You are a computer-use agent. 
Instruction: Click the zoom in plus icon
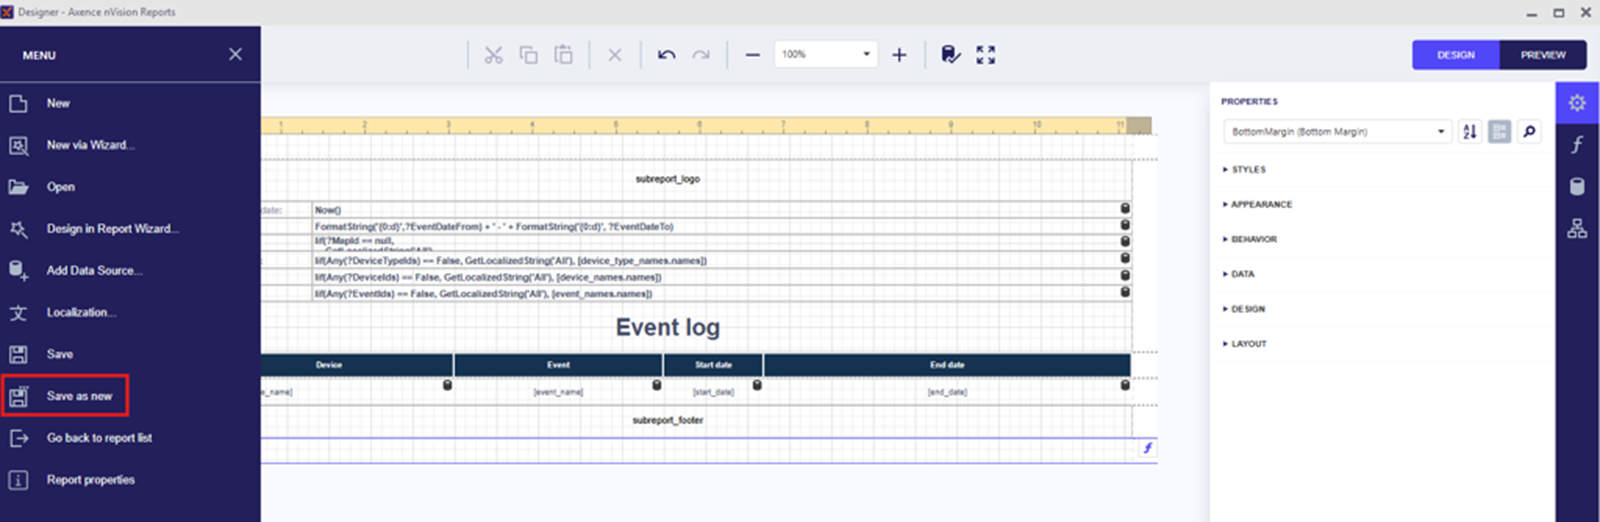point(899,55)
